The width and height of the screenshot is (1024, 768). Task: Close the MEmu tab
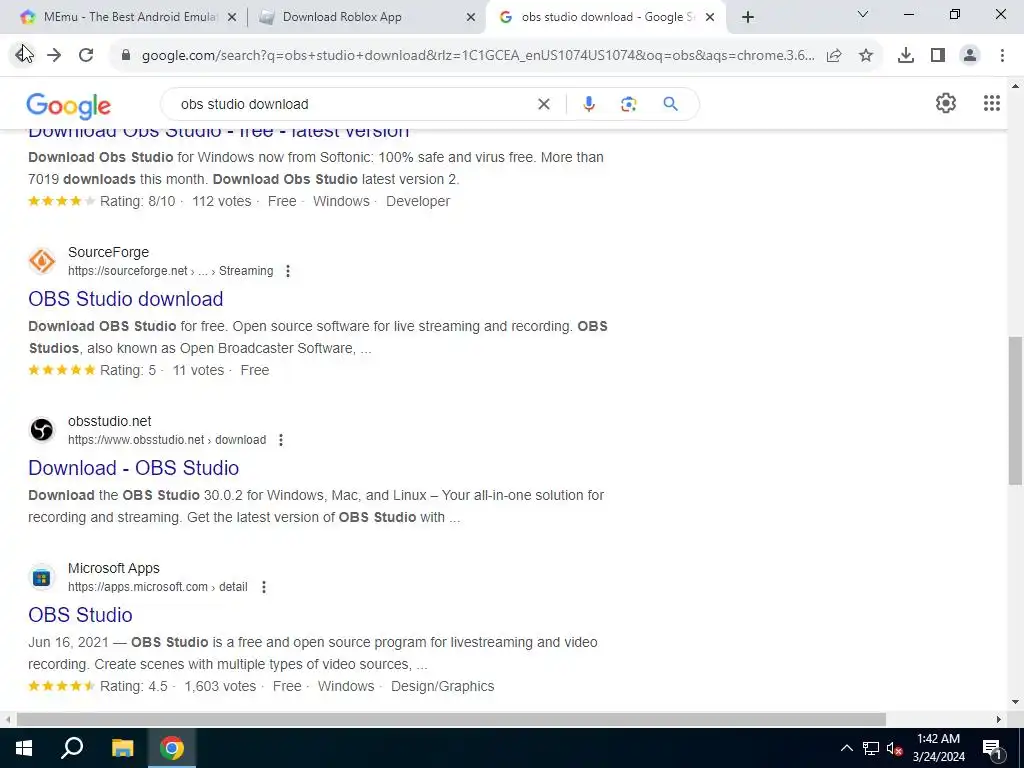(232, 18)
